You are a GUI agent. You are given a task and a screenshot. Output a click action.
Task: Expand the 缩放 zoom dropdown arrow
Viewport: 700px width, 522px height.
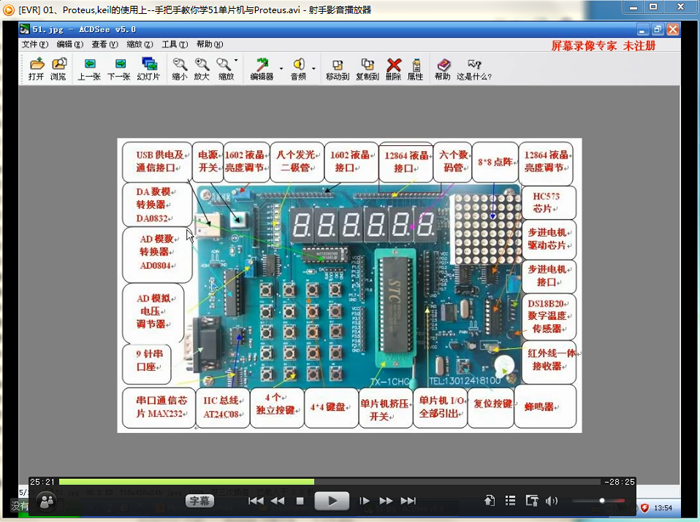point(236,60)
